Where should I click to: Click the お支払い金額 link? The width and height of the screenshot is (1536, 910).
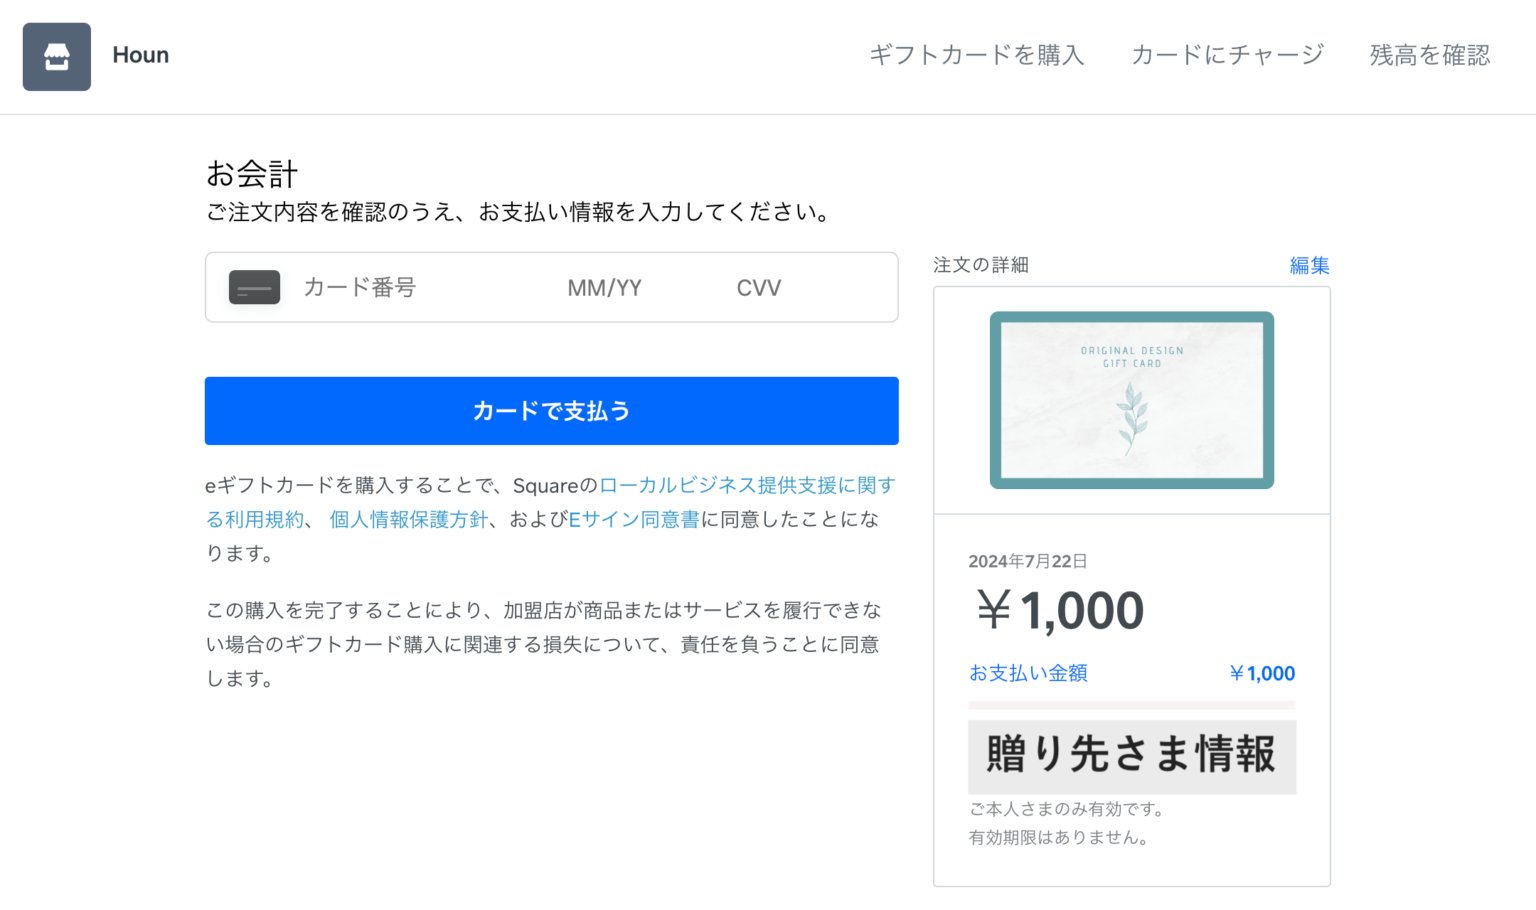pyautogui.click(x=1028, y=673)
